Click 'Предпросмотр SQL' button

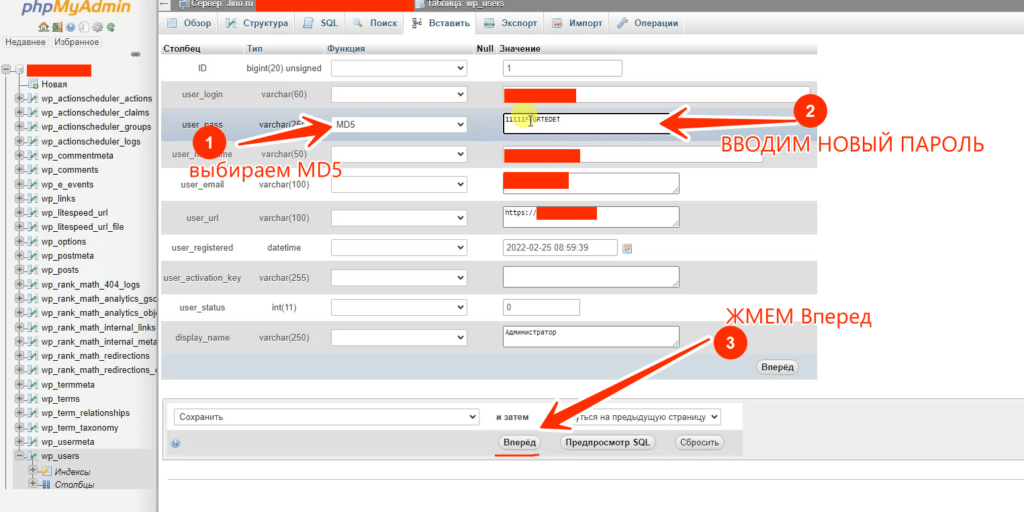(607, 442)
